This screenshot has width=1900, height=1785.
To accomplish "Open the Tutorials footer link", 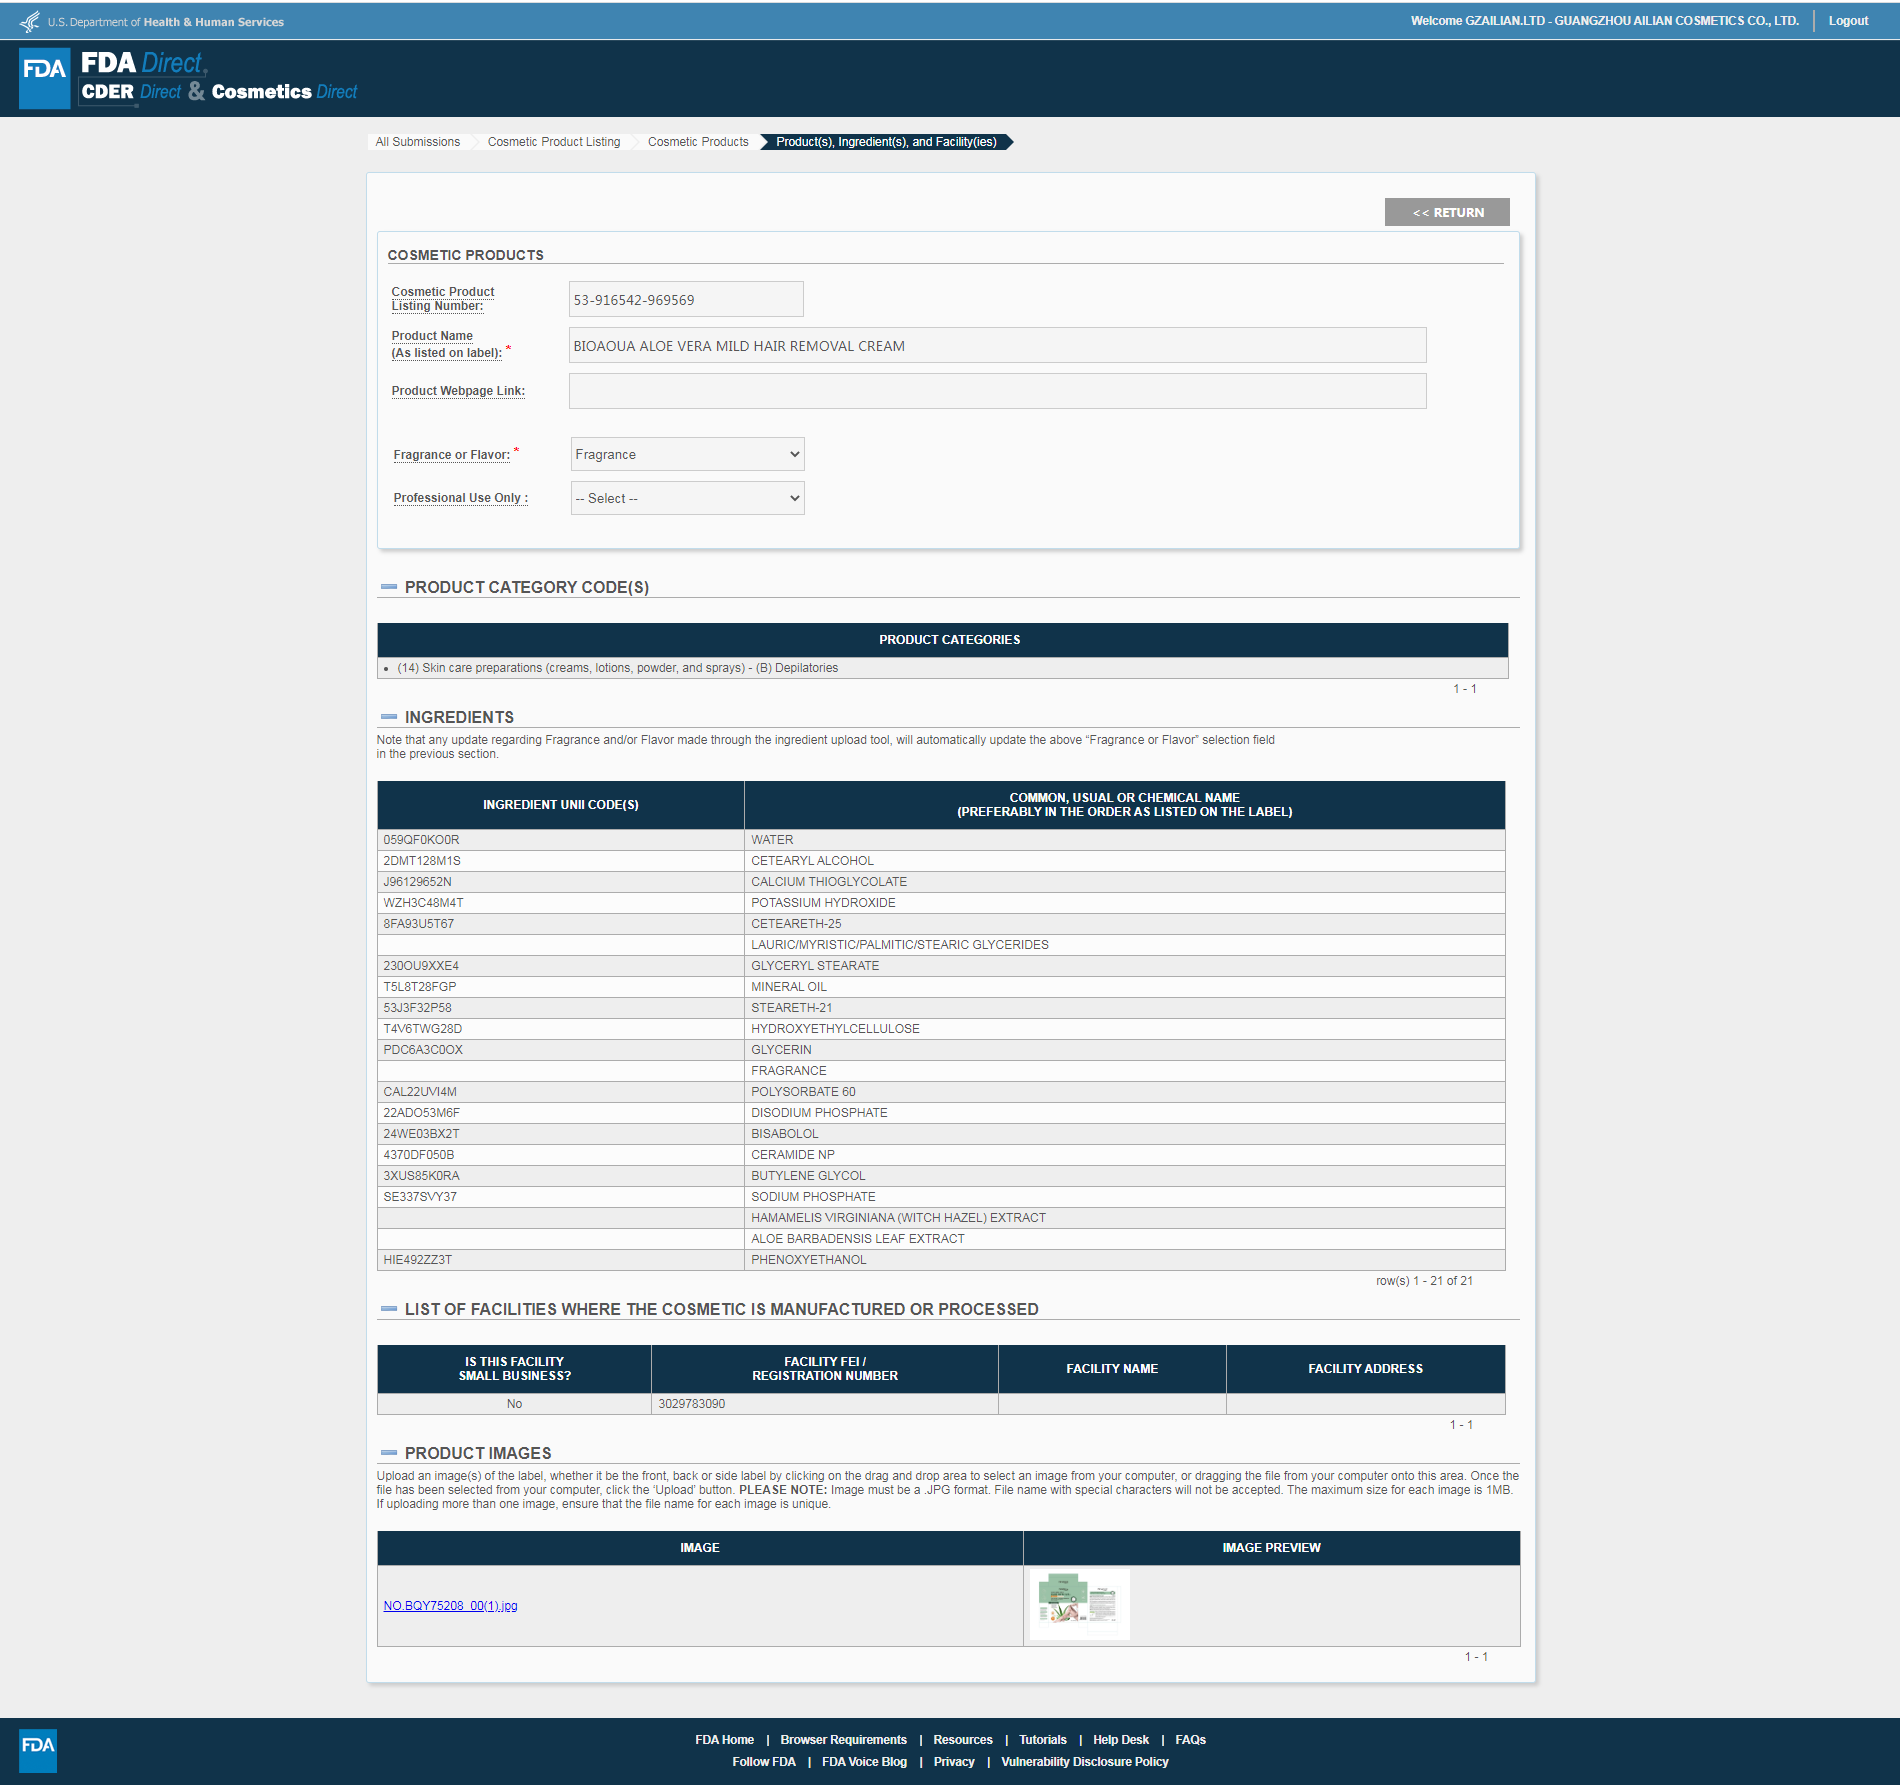I will click(x=1042, y=1740).
